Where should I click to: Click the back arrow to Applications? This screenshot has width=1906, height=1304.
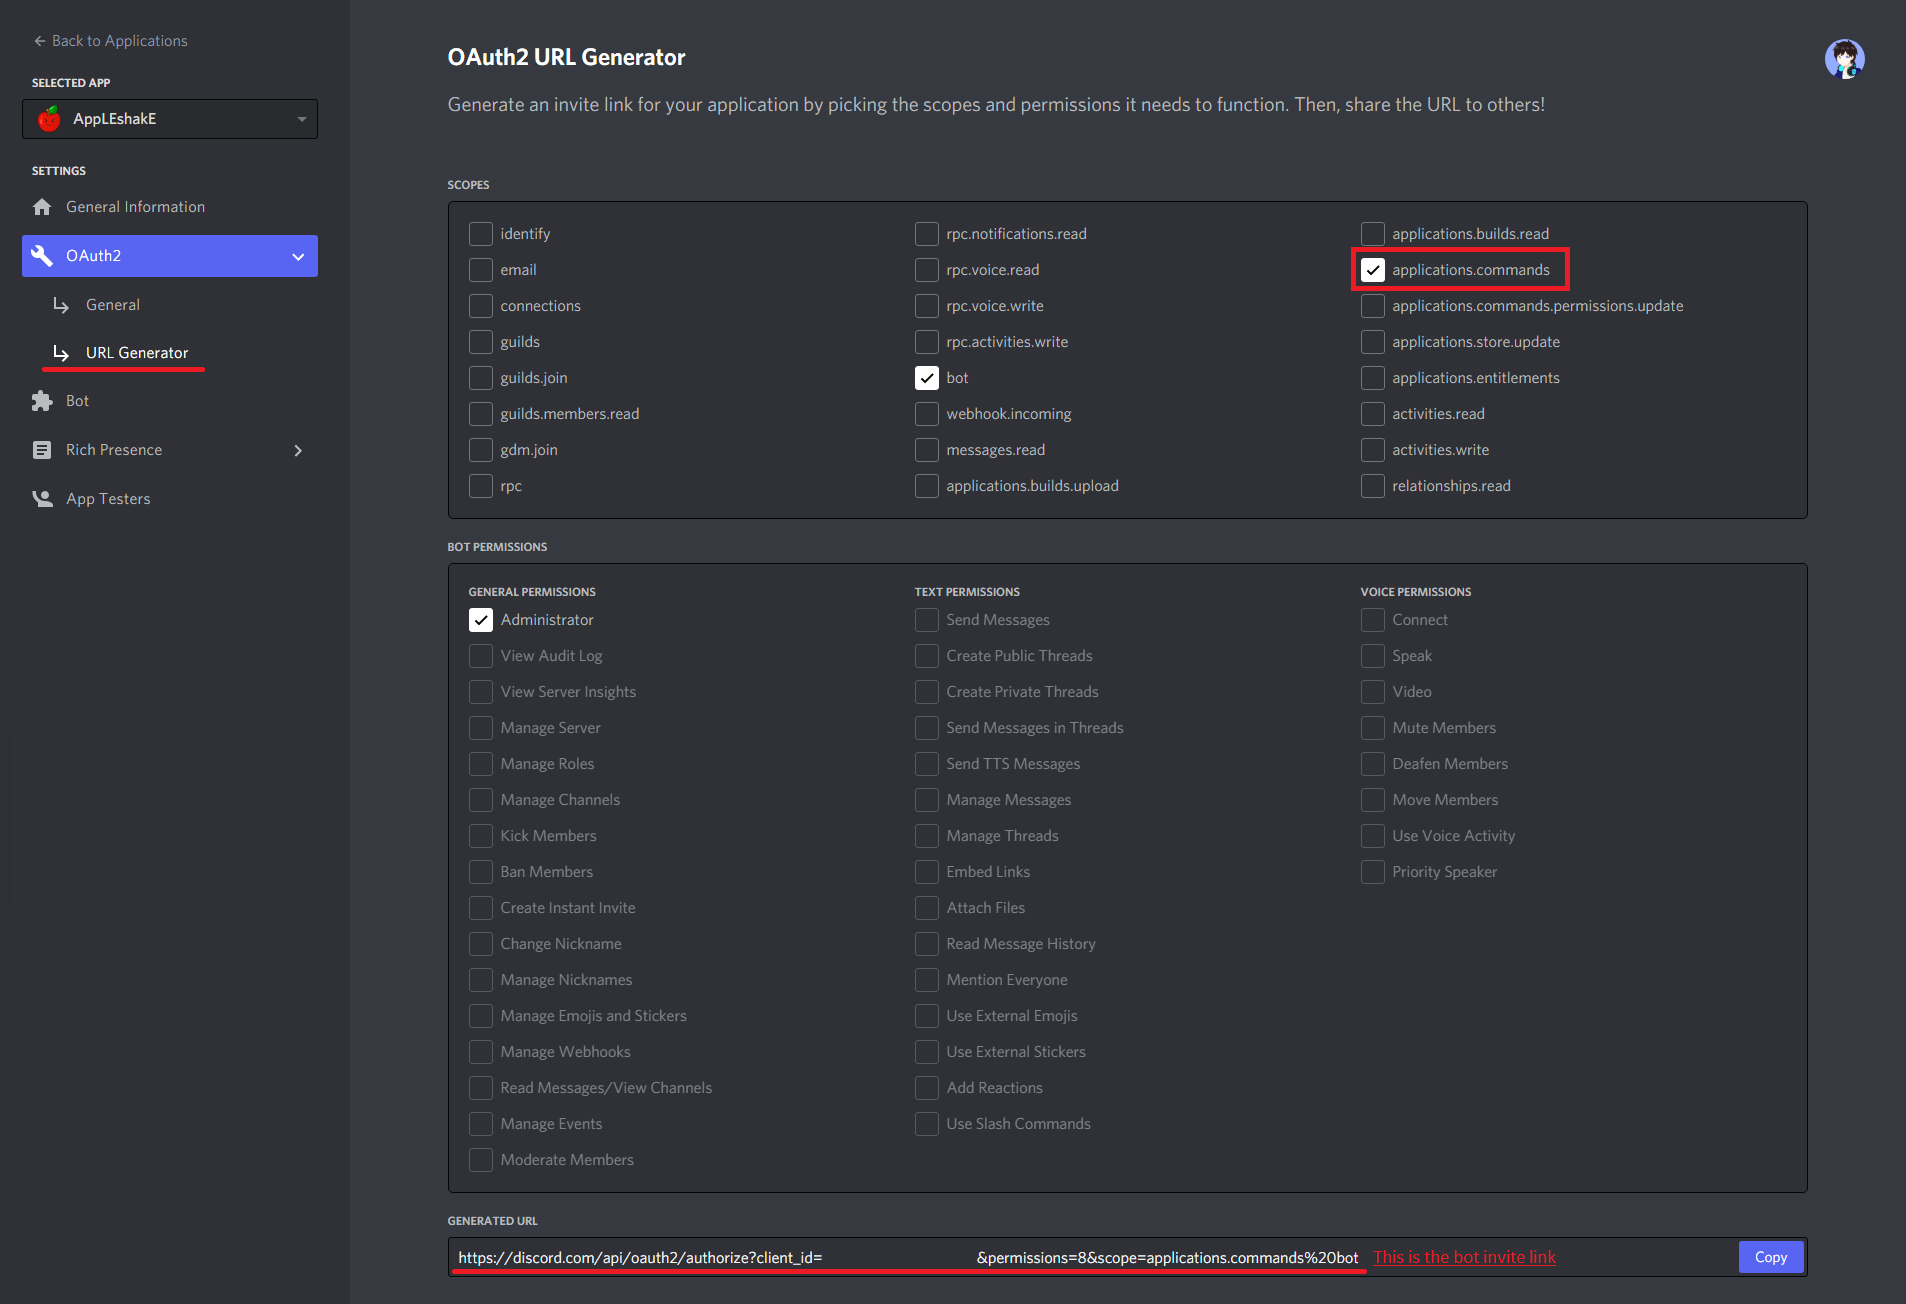tap(40, 41)
